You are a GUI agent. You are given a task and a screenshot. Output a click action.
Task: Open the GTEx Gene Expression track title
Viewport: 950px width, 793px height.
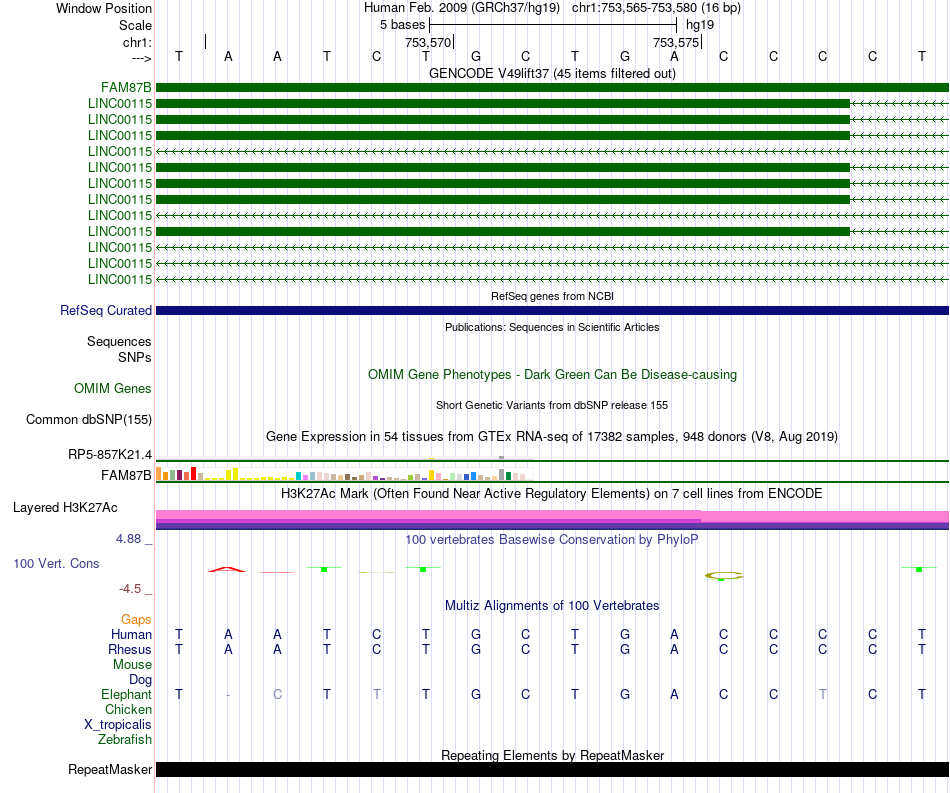552,437
